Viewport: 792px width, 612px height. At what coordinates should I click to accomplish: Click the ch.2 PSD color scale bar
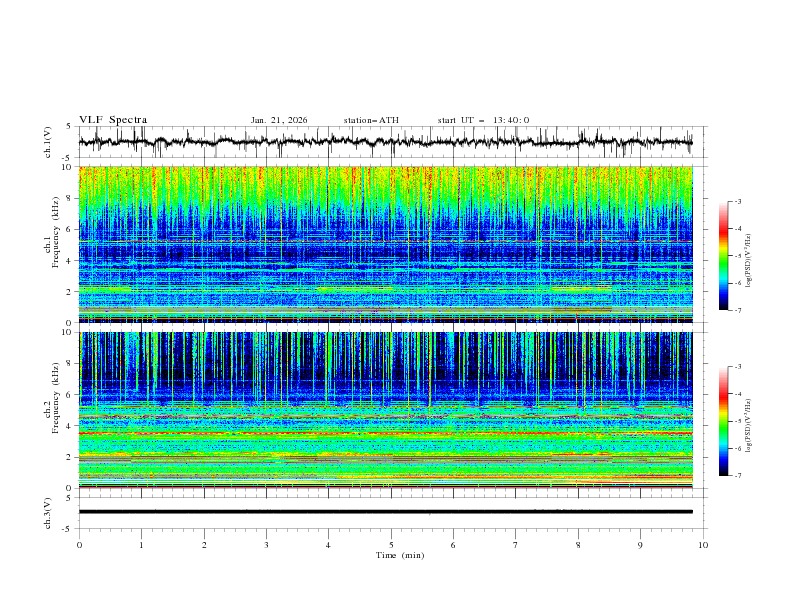[723, 421]
